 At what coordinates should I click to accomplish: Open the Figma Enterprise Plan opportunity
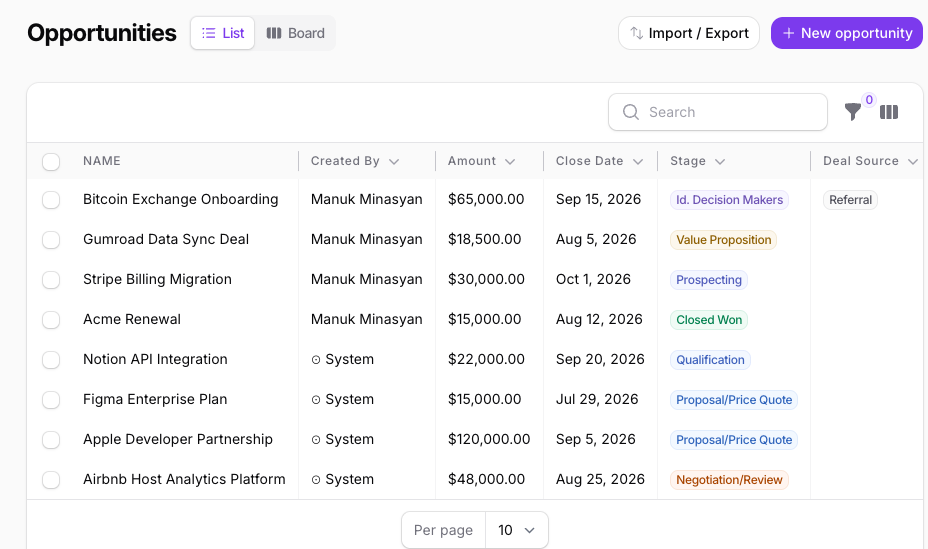click(155, 399)
